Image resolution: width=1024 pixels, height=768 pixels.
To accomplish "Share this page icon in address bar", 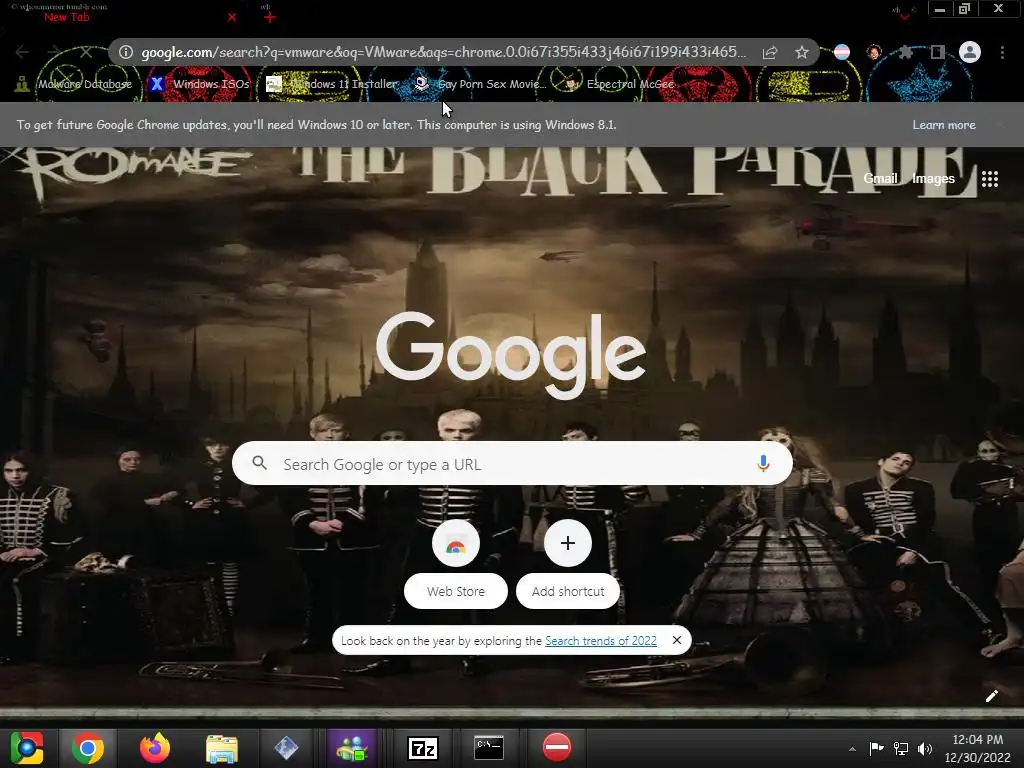I will 770,52.
